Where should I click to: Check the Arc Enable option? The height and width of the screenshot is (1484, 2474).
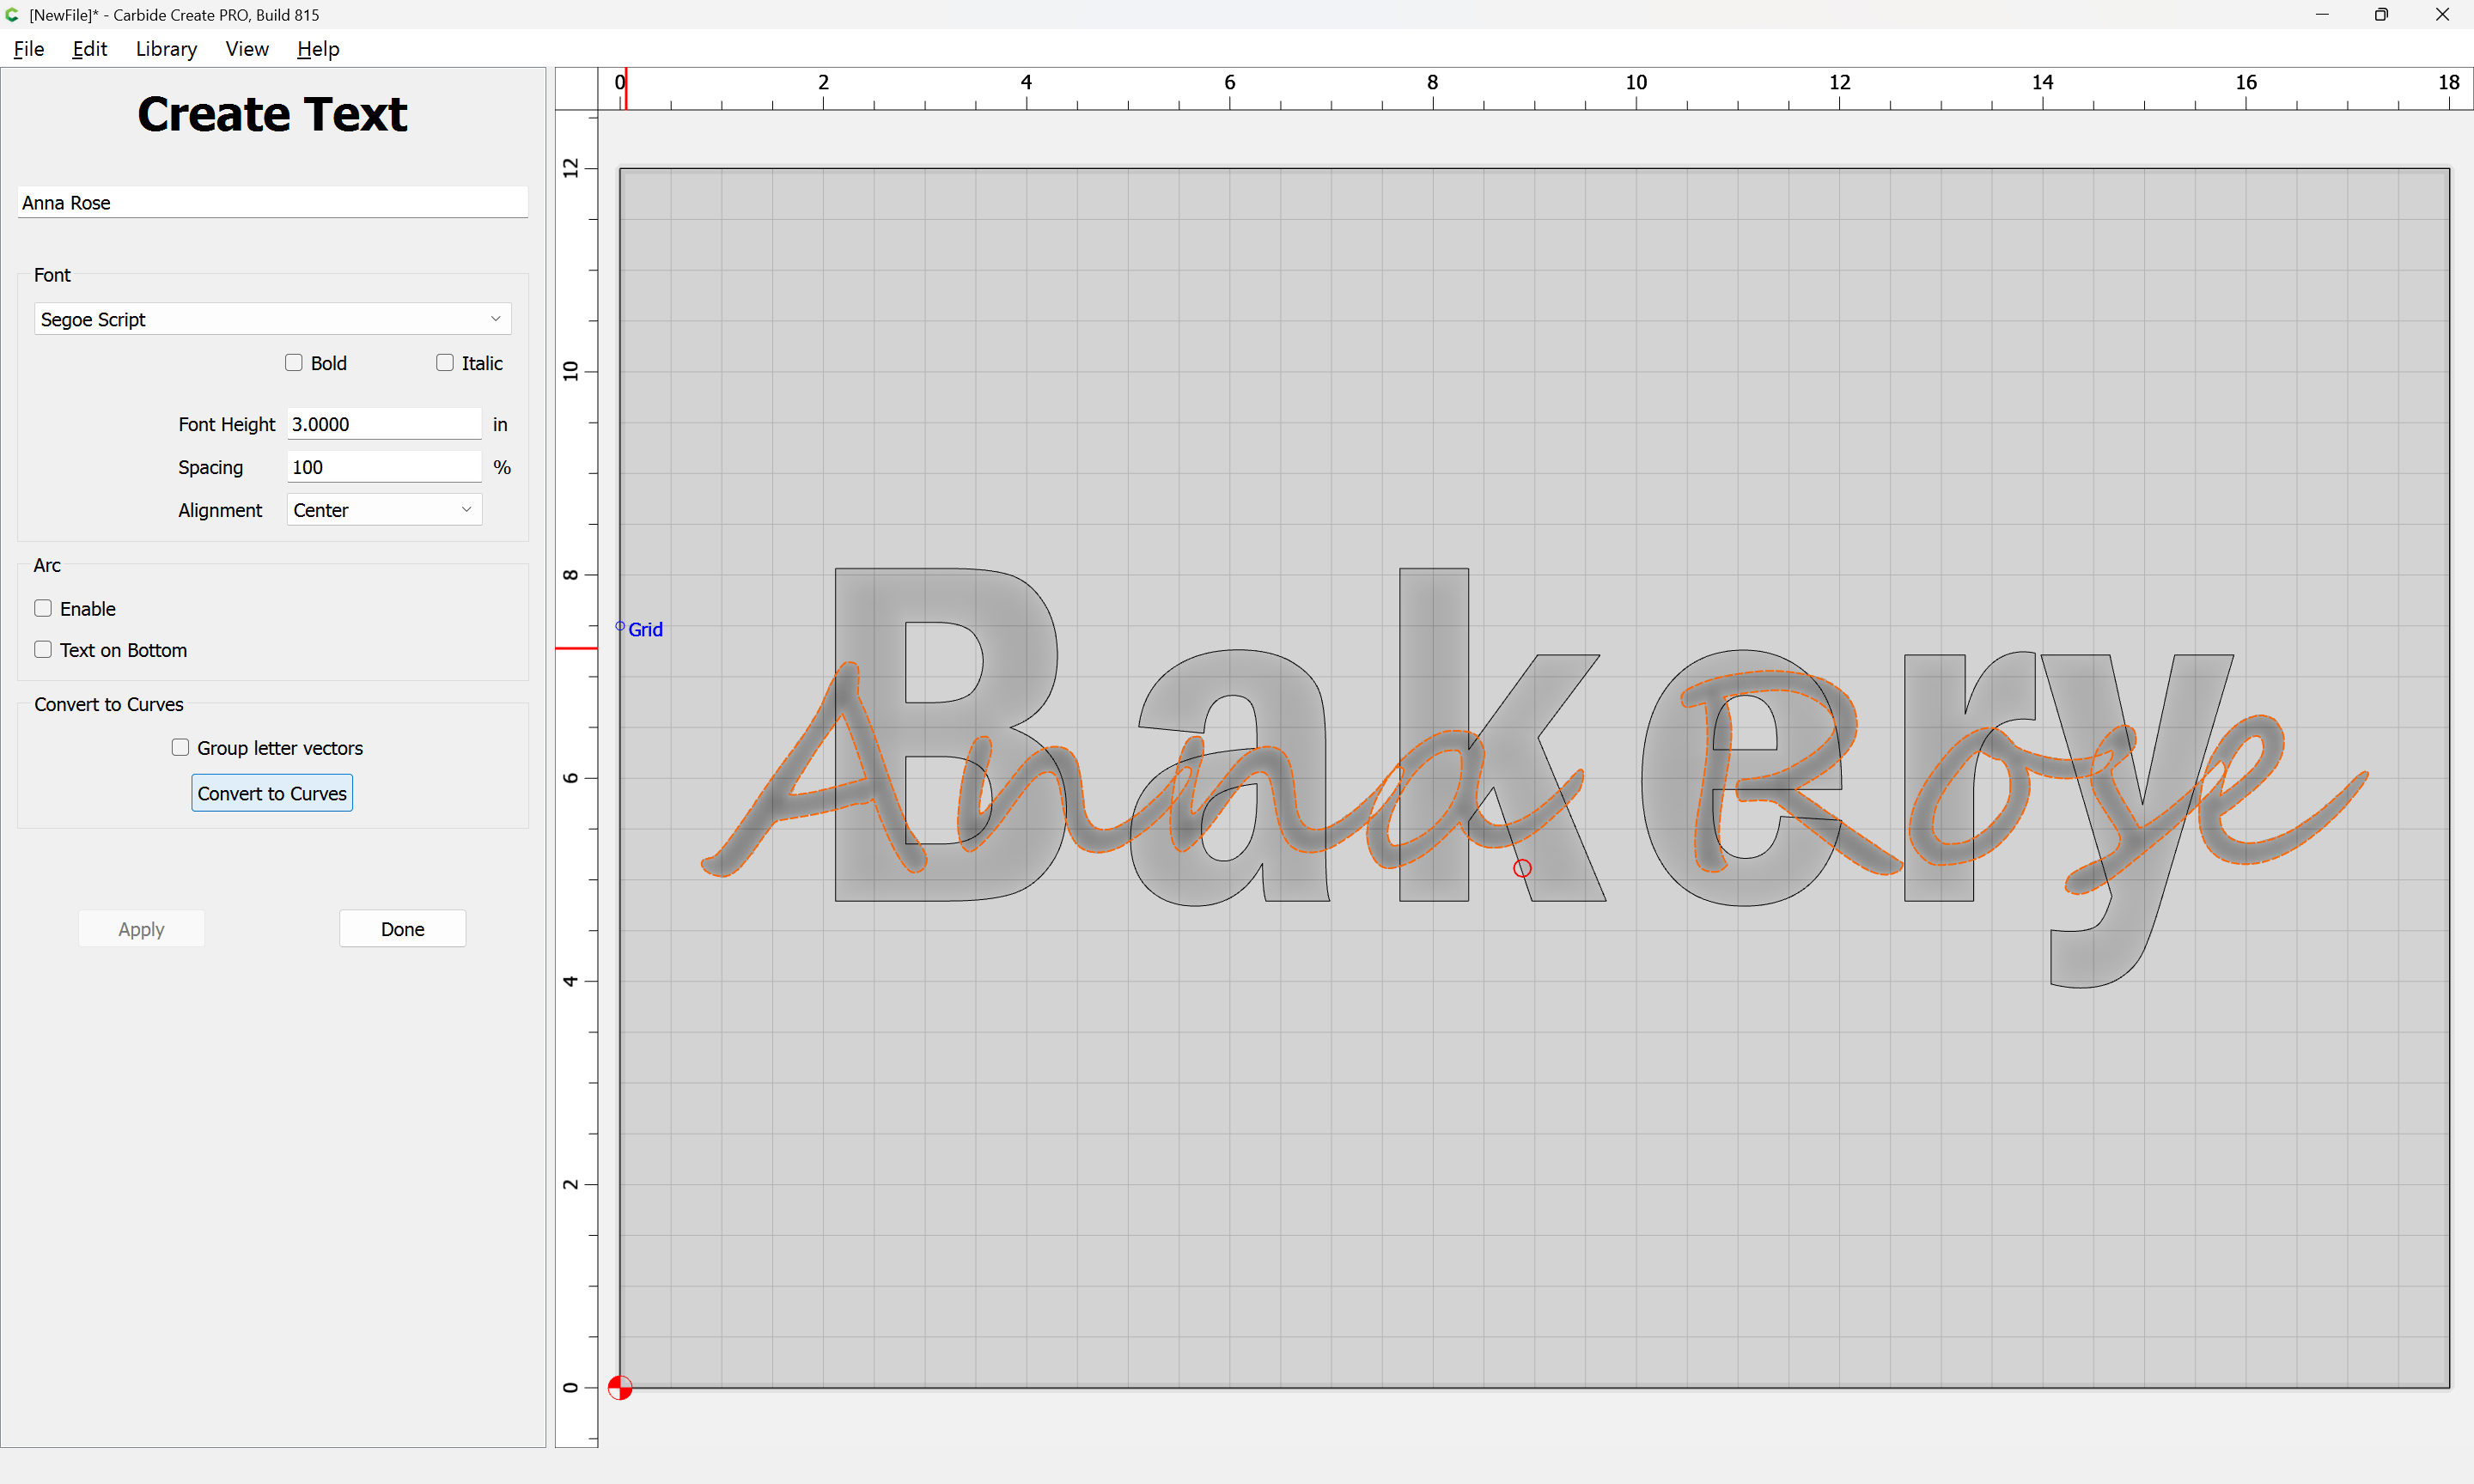pos(43,608)
